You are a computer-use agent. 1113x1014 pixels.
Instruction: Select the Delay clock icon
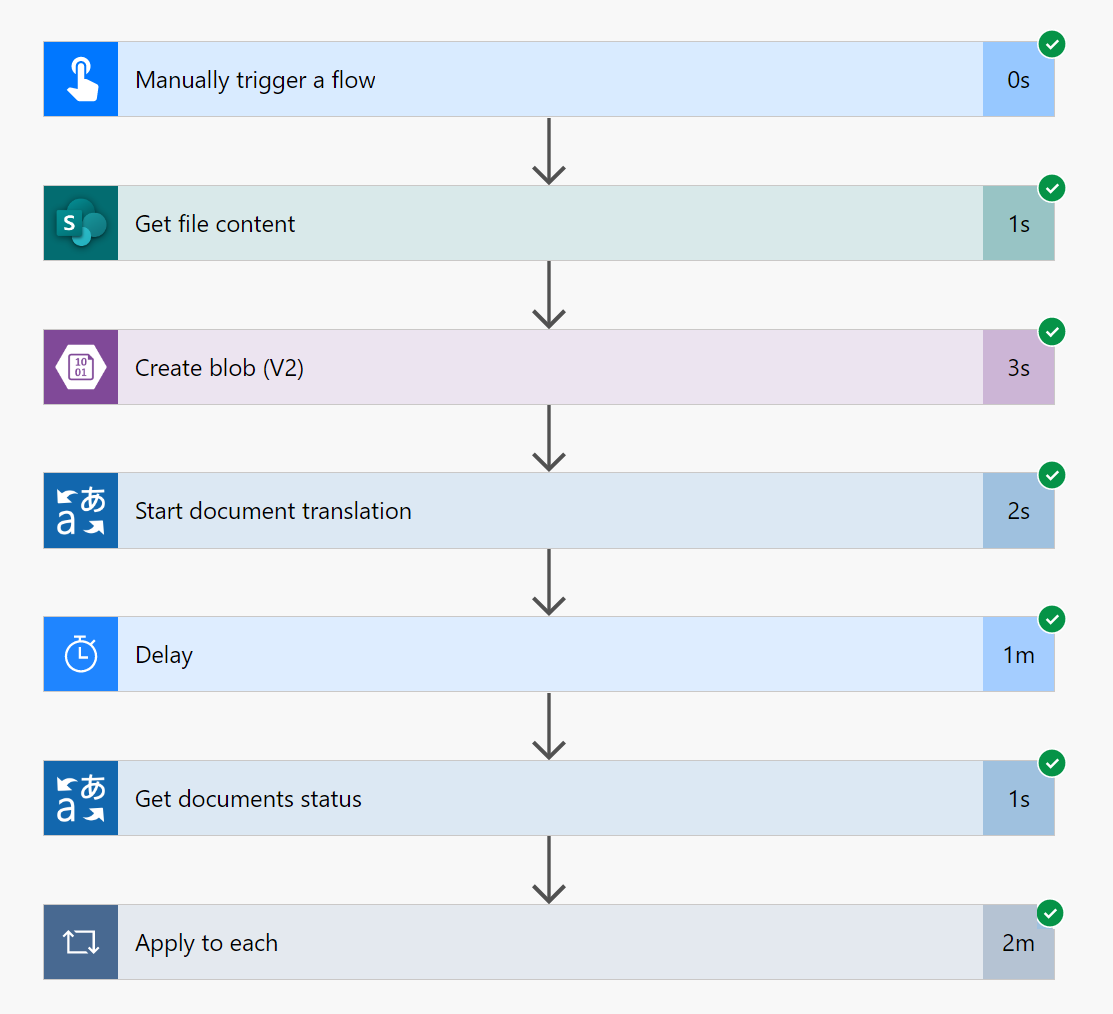coord(80,654)
